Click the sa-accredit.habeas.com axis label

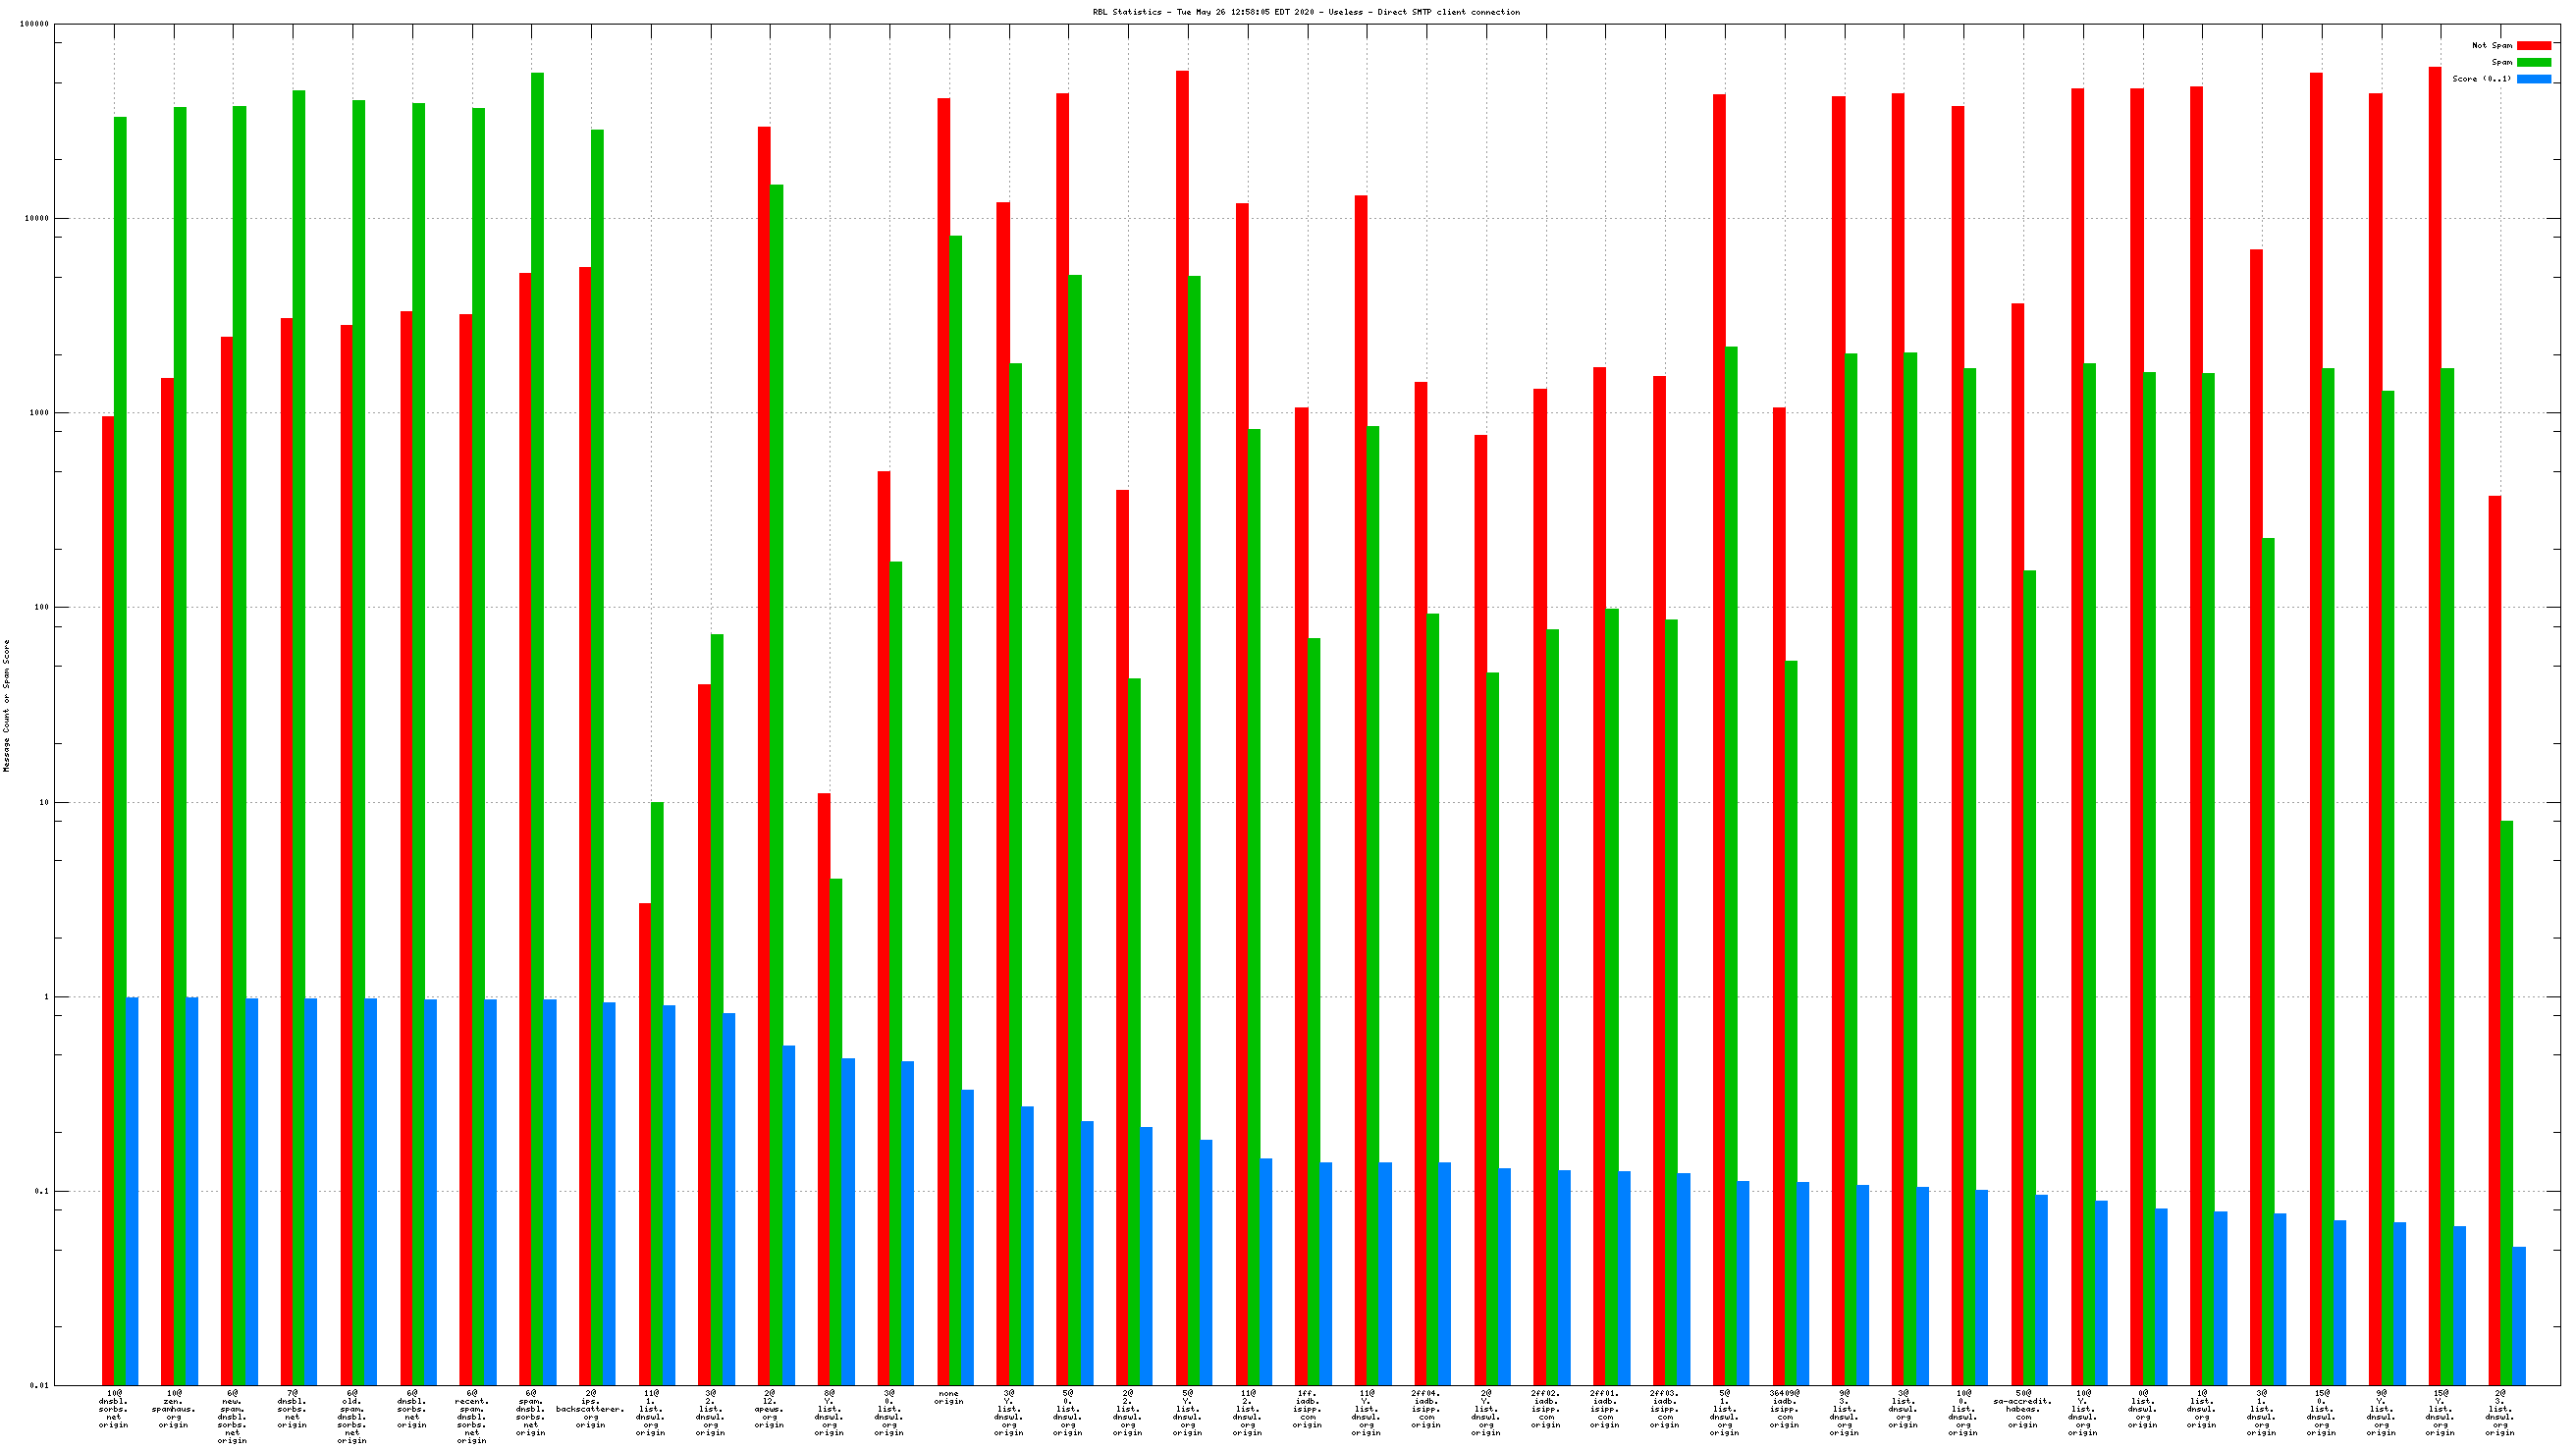[x=2022, y=1408]
